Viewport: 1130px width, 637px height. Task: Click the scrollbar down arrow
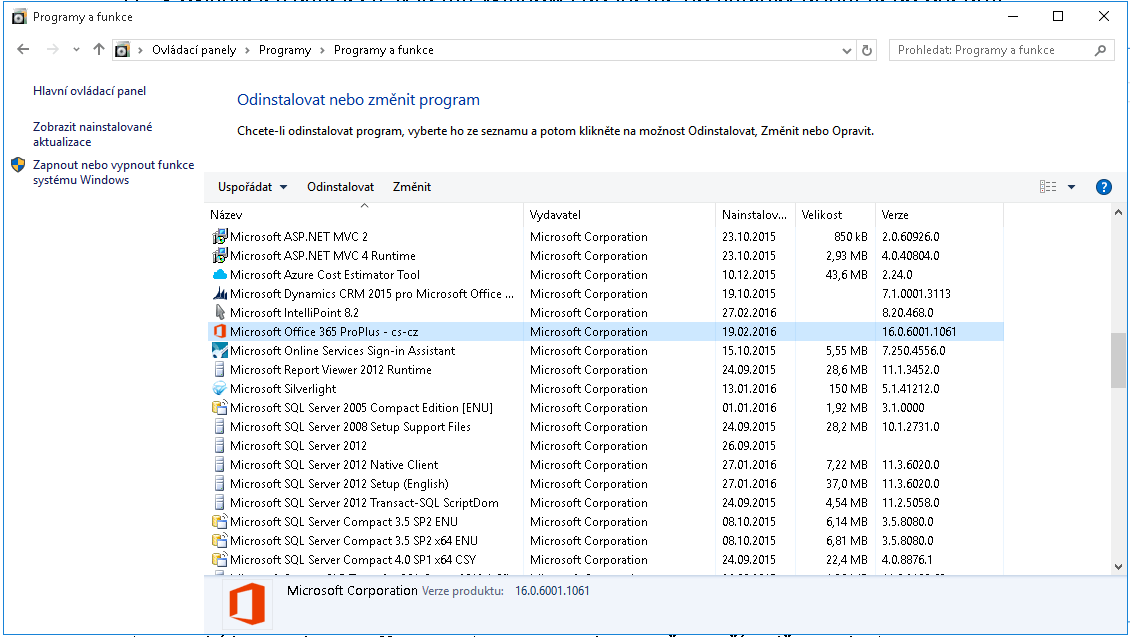[x=1118, y=567]
